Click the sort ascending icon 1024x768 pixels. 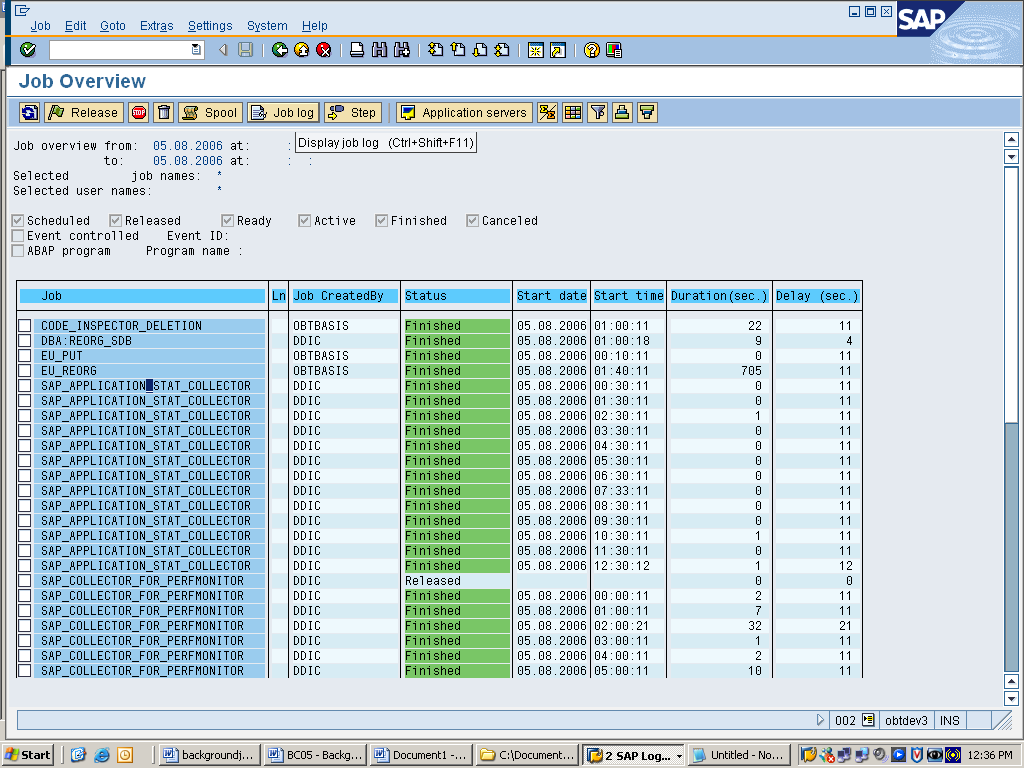pyautogui.click(x=622, y=112)
